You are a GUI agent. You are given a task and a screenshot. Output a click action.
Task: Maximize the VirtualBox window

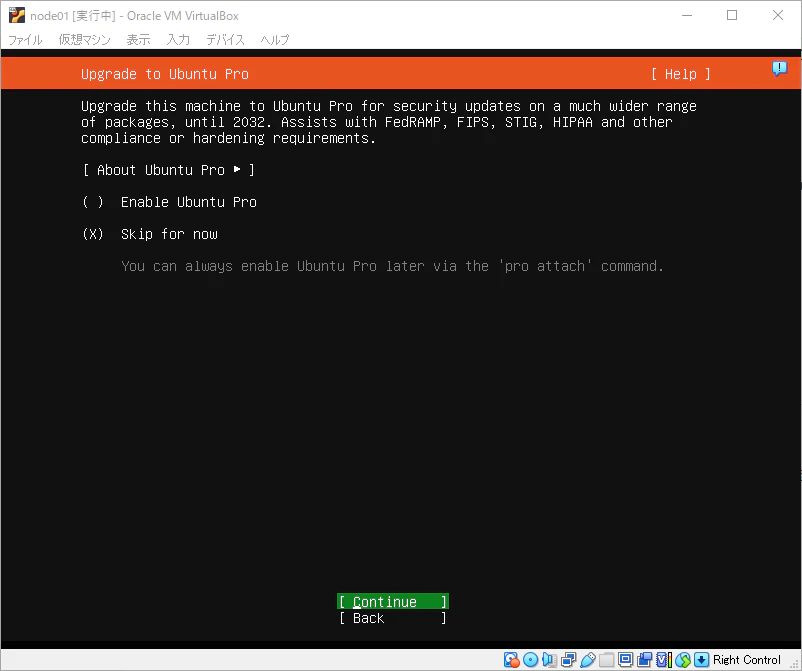pos(732,15)
